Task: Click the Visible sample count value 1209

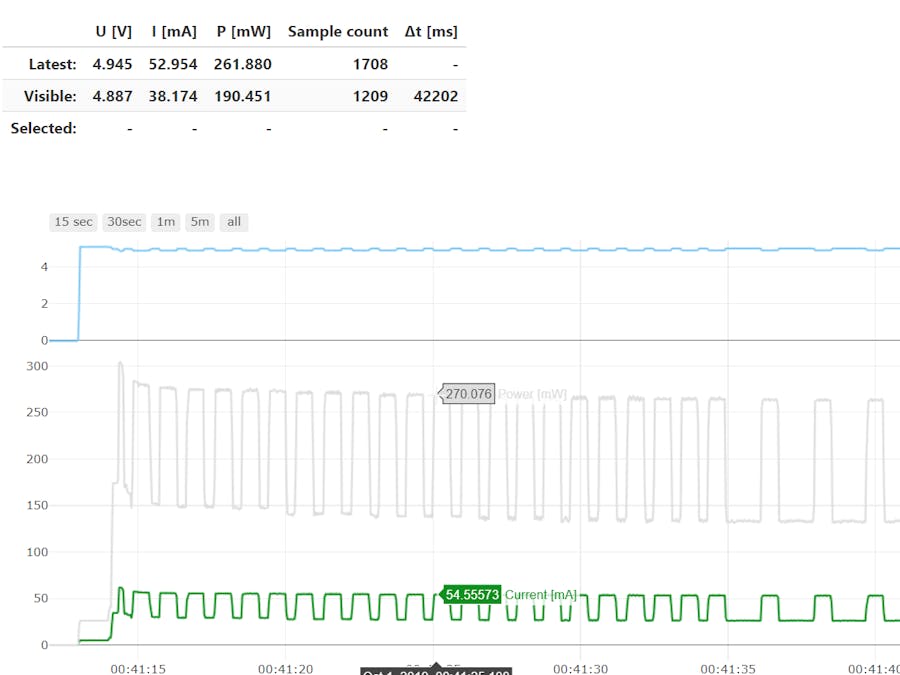Action: point(369,96)
